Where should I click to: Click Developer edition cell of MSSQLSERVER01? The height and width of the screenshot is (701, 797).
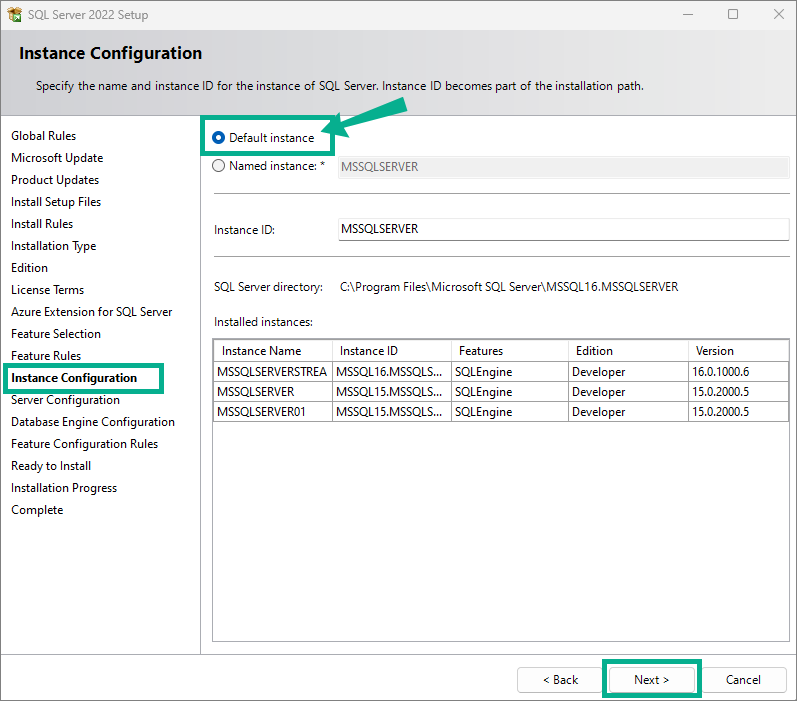coord(628,412)
